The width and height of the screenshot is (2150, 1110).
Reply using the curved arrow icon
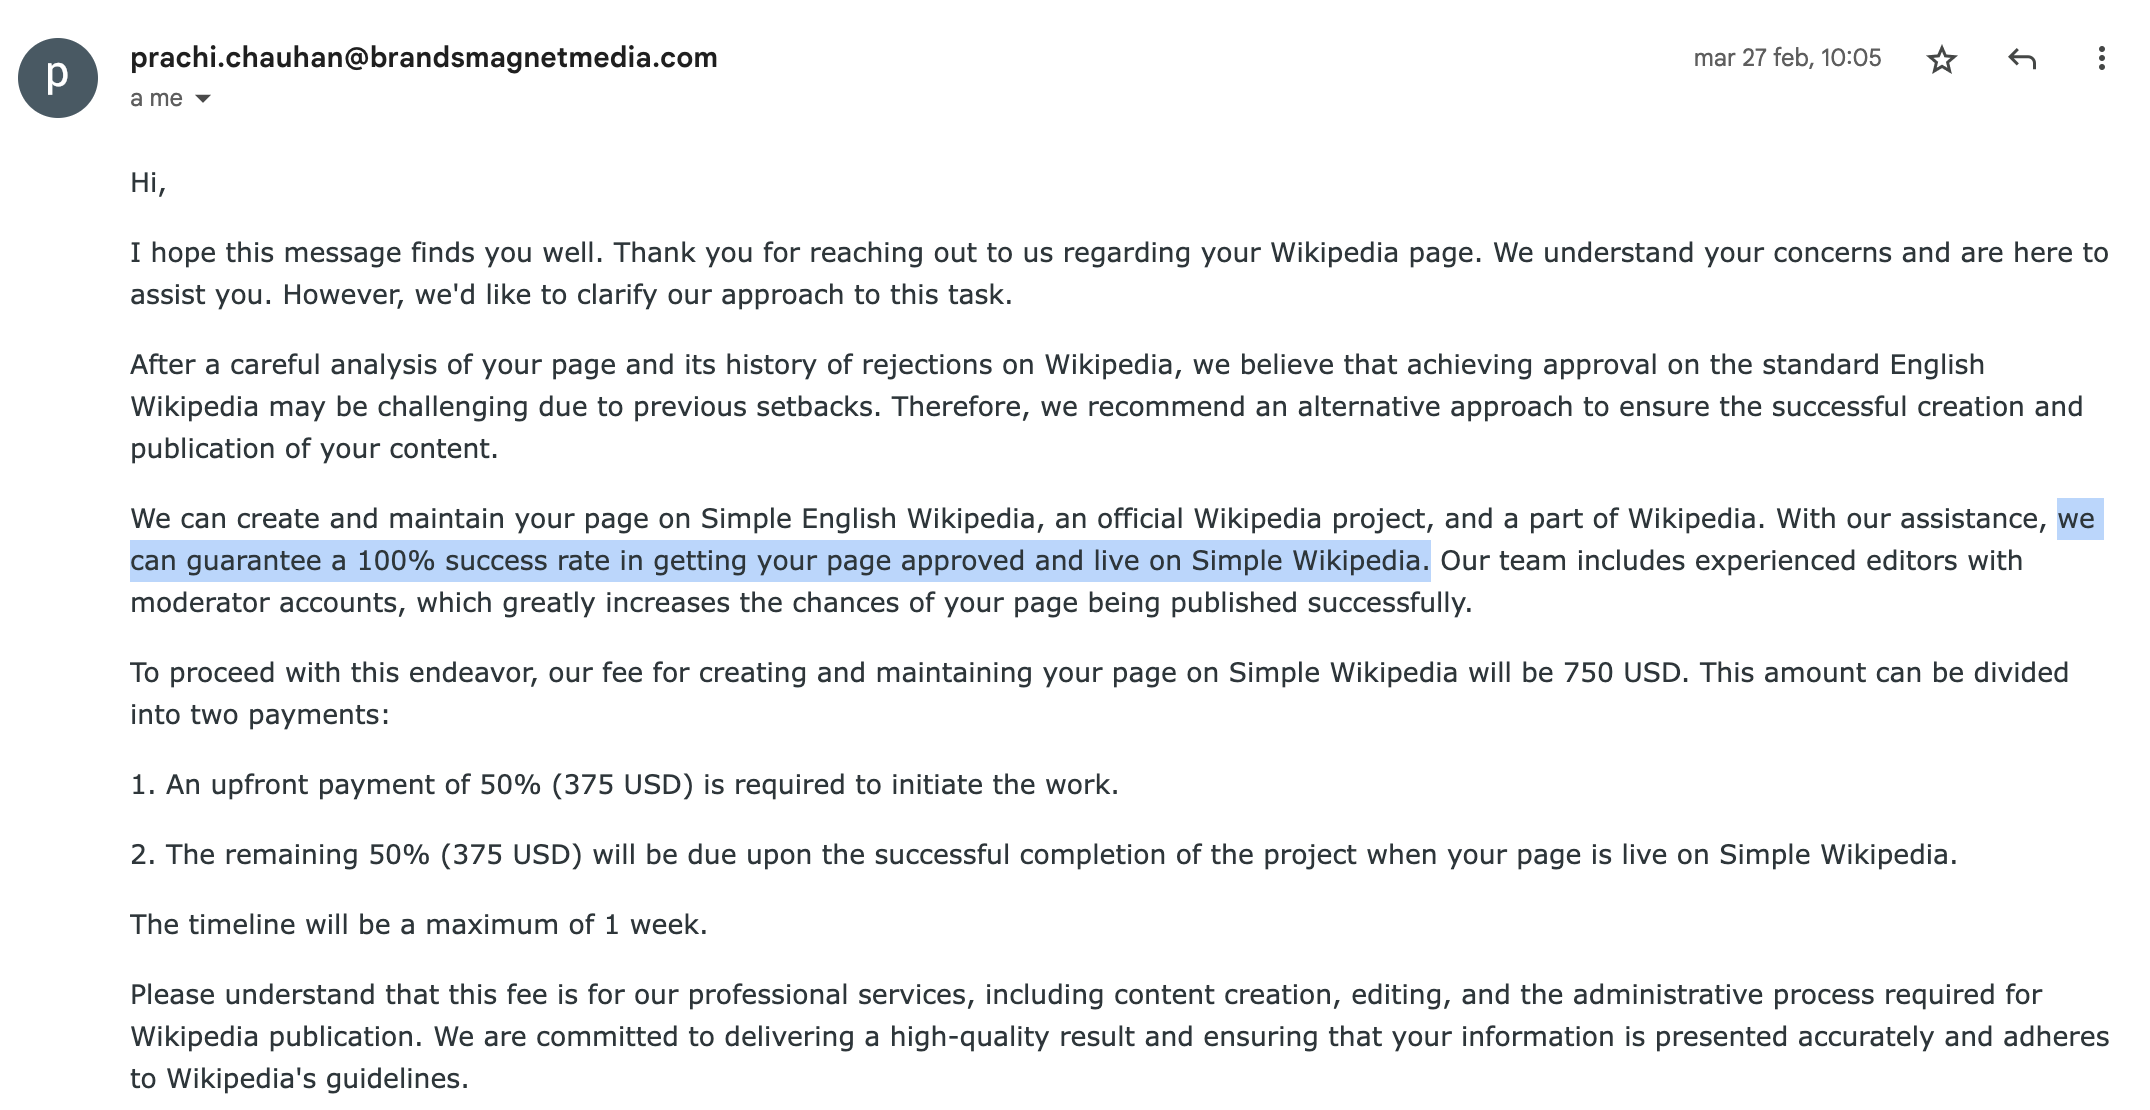(2021, 59)
